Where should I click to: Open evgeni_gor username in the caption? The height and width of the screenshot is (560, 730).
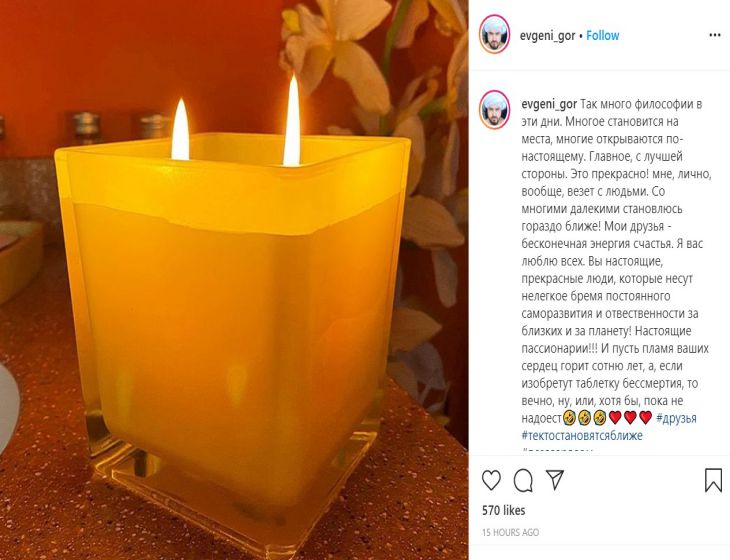[549, 104]
